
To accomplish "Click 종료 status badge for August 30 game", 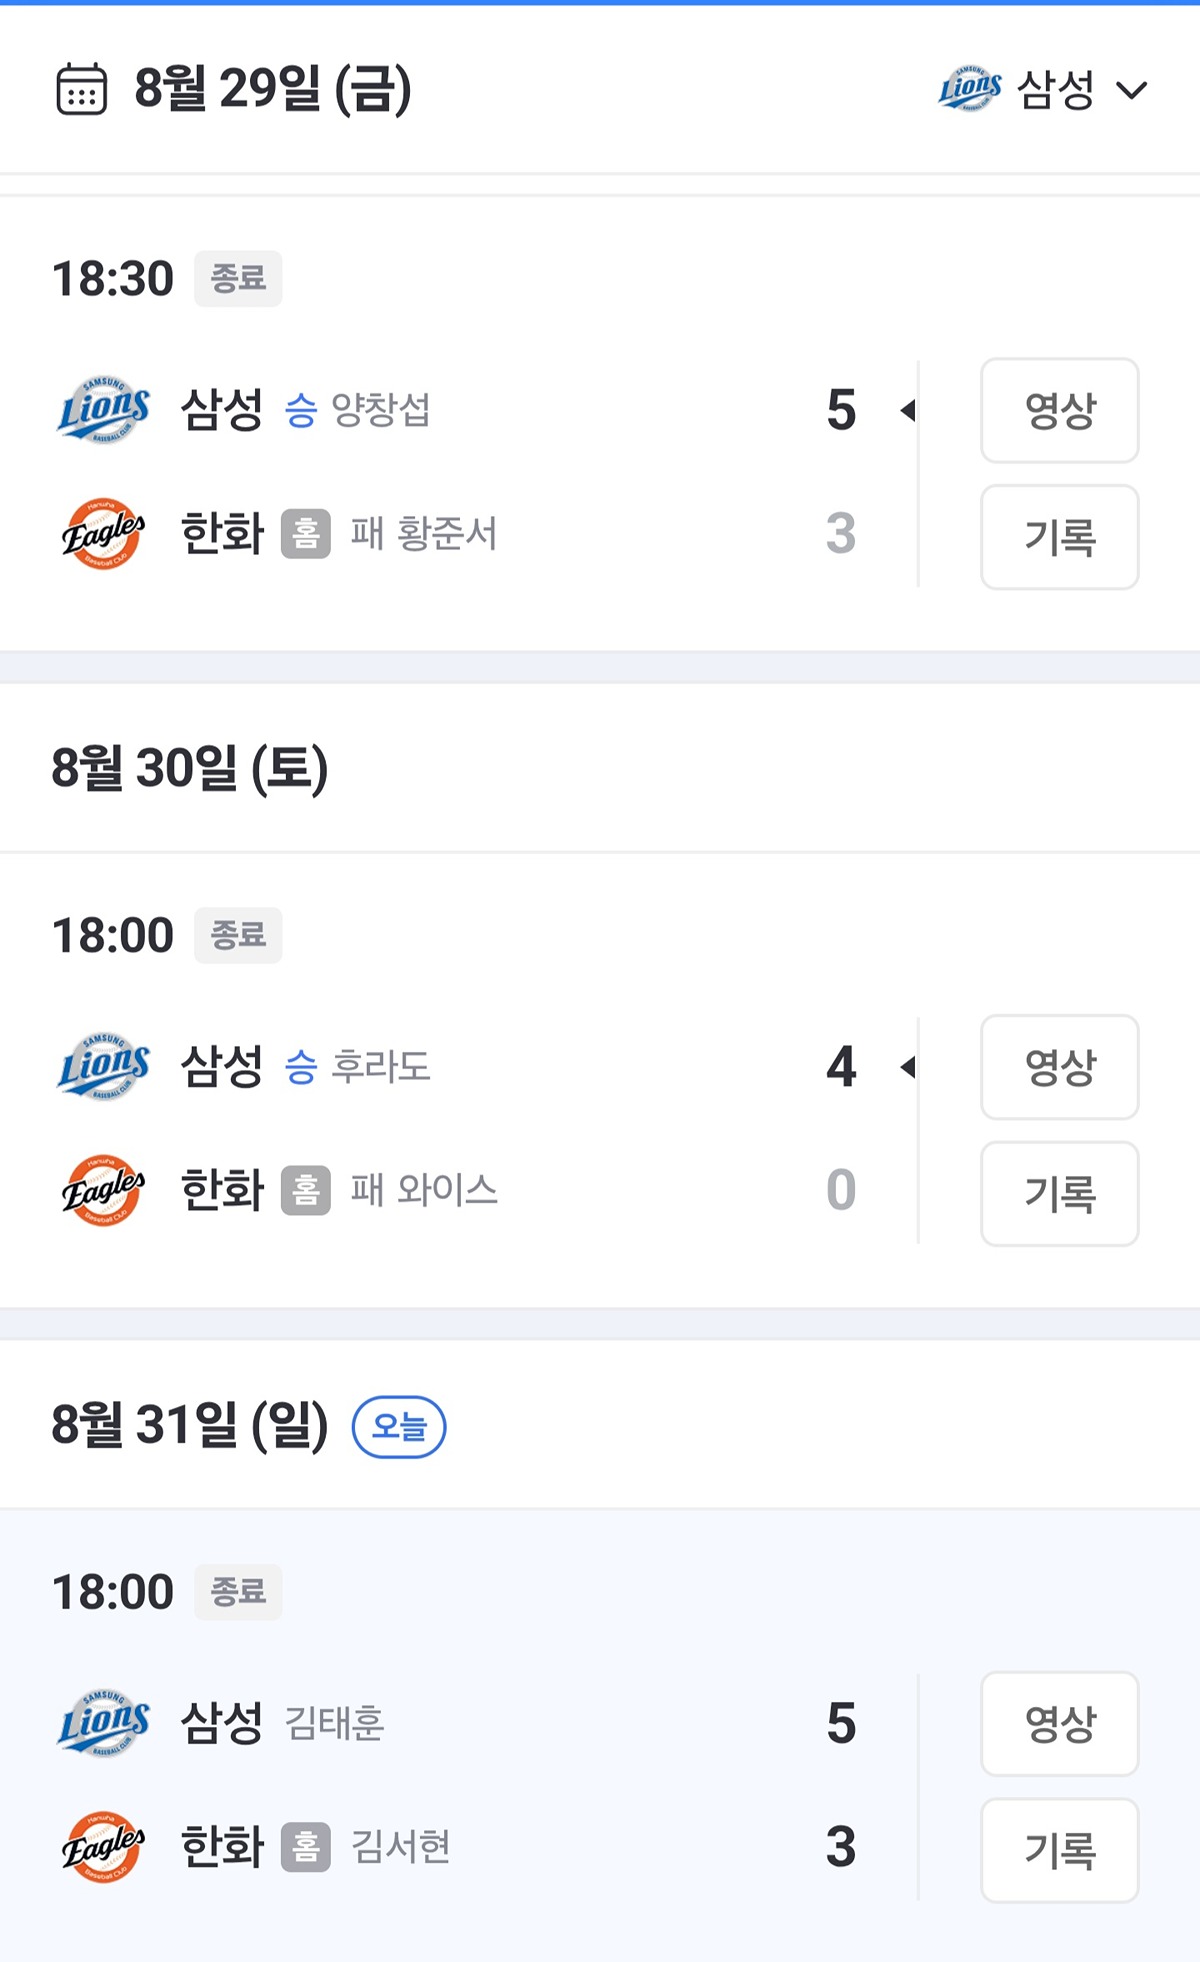I will pos(238,935).
